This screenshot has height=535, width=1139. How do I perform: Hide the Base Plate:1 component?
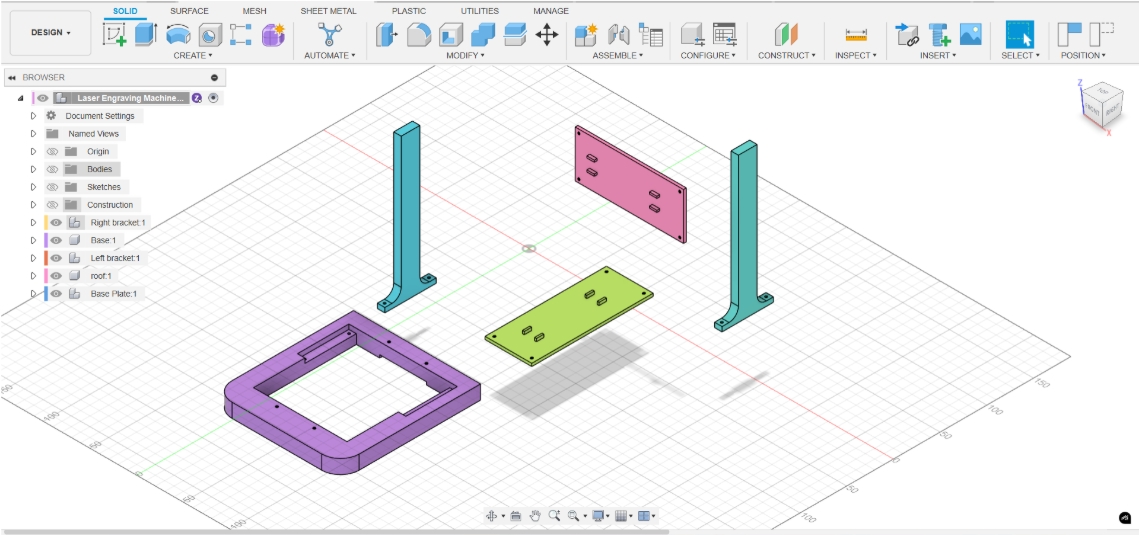[x=56, y=293]
